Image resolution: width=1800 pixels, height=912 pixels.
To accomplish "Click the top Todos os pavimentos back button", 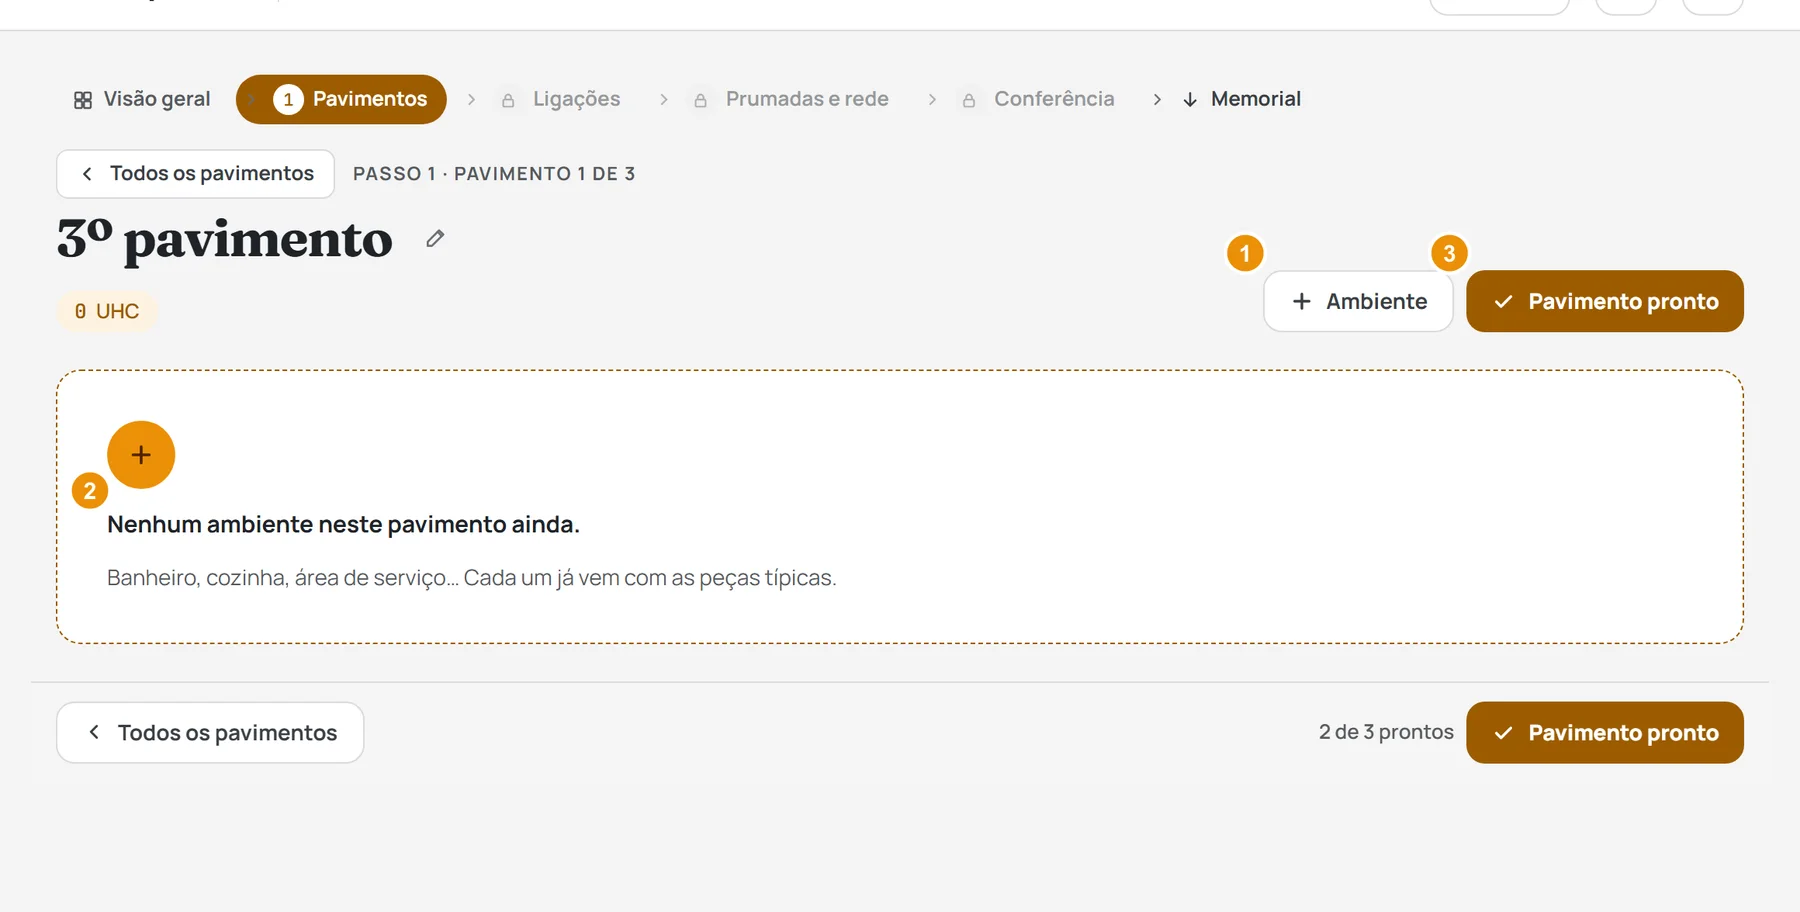I will [x=195, y=174].
